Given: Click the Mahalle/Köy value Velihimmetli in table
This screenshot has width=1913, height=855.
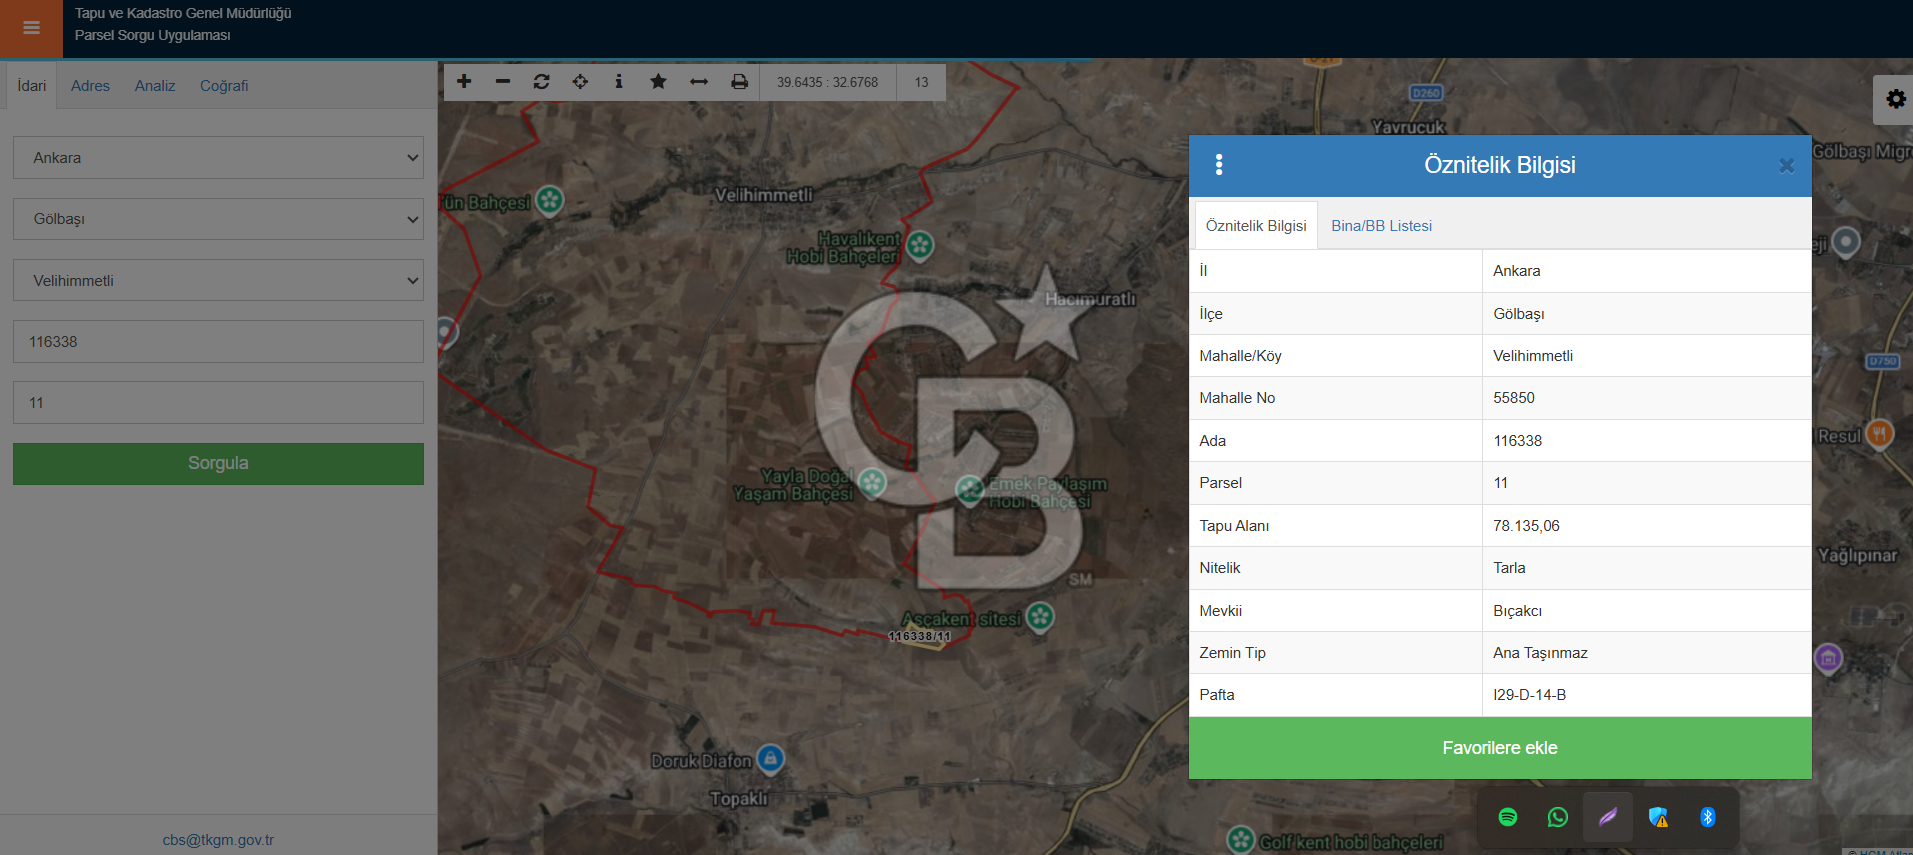Looking at the screenshot, I should pos(1533,356).
